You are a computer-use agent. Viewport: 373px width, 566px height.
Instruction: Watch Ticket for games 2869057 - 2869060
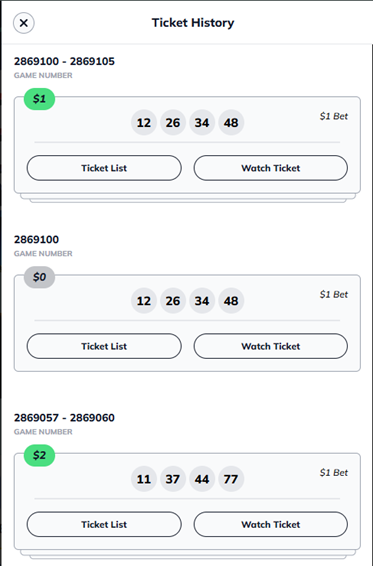click(x=270, y=524)
